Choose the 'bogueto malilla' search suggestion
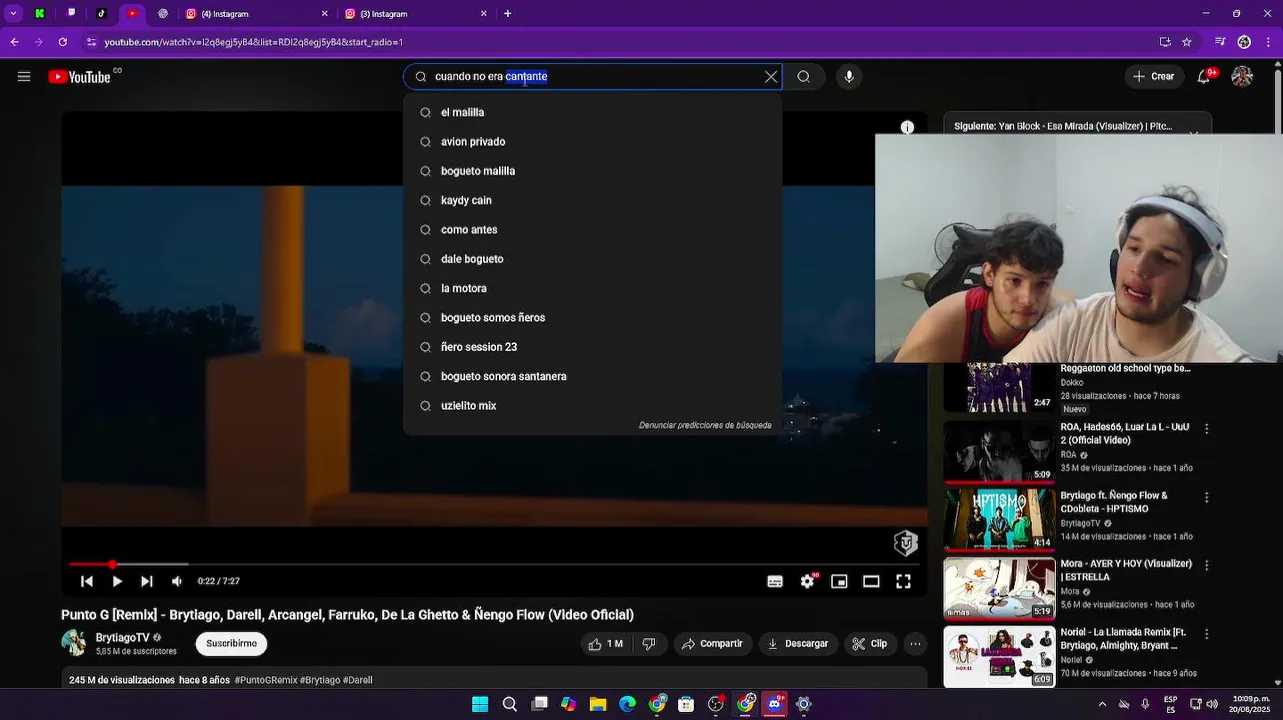Viewport: 1283px width, 720px height. pyautogui.click(x=592, y=171)
